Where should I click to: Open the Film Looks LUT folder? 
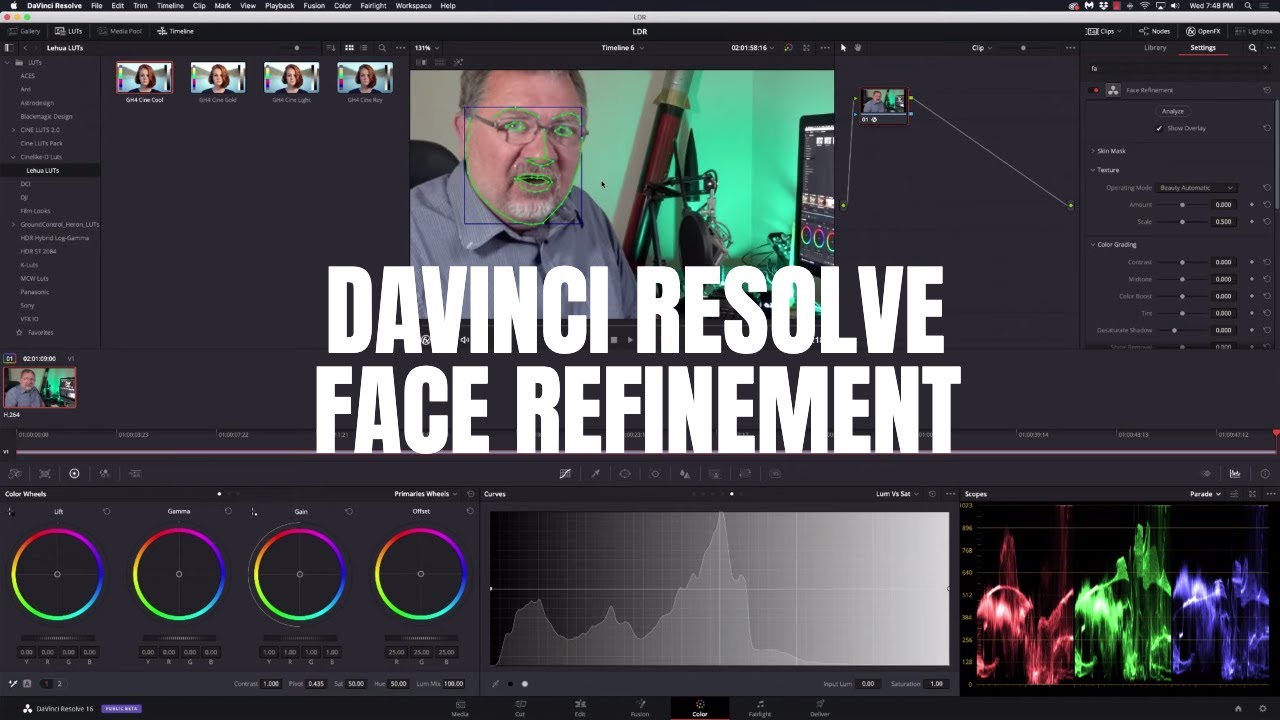pyautogui.click(x=35, y=211)
